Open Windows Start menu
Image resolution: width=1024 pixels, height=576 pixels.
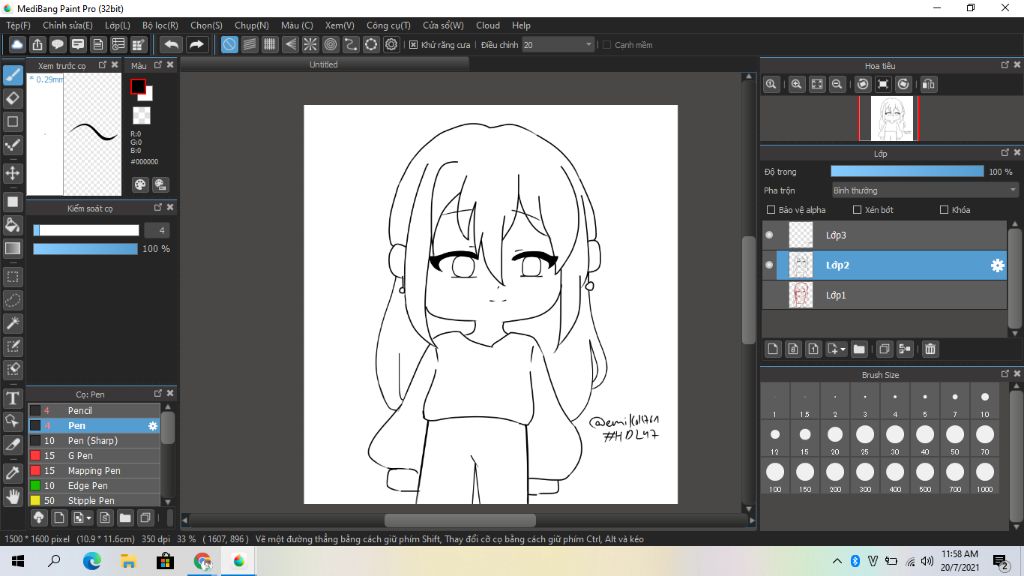point(18,561)
